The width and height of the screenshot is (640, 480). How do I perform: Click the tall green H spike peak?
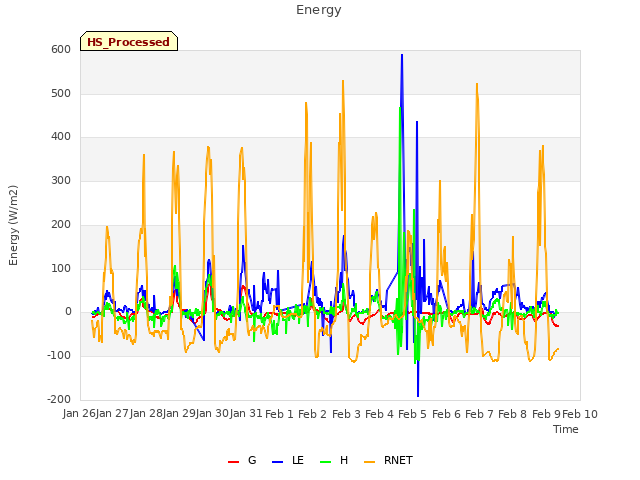(400, 108)
